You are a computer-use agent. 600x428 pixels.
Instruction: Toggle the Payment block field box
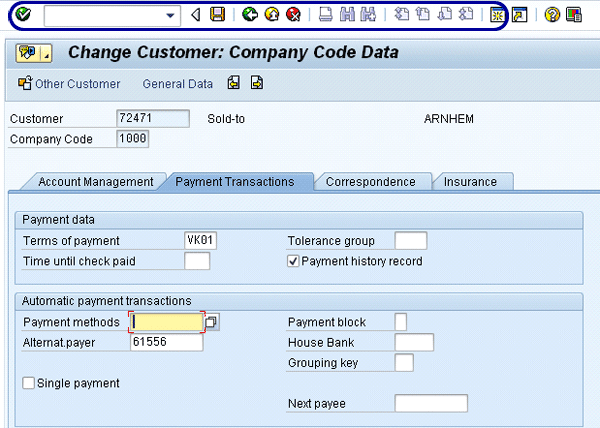pos(401,322)
